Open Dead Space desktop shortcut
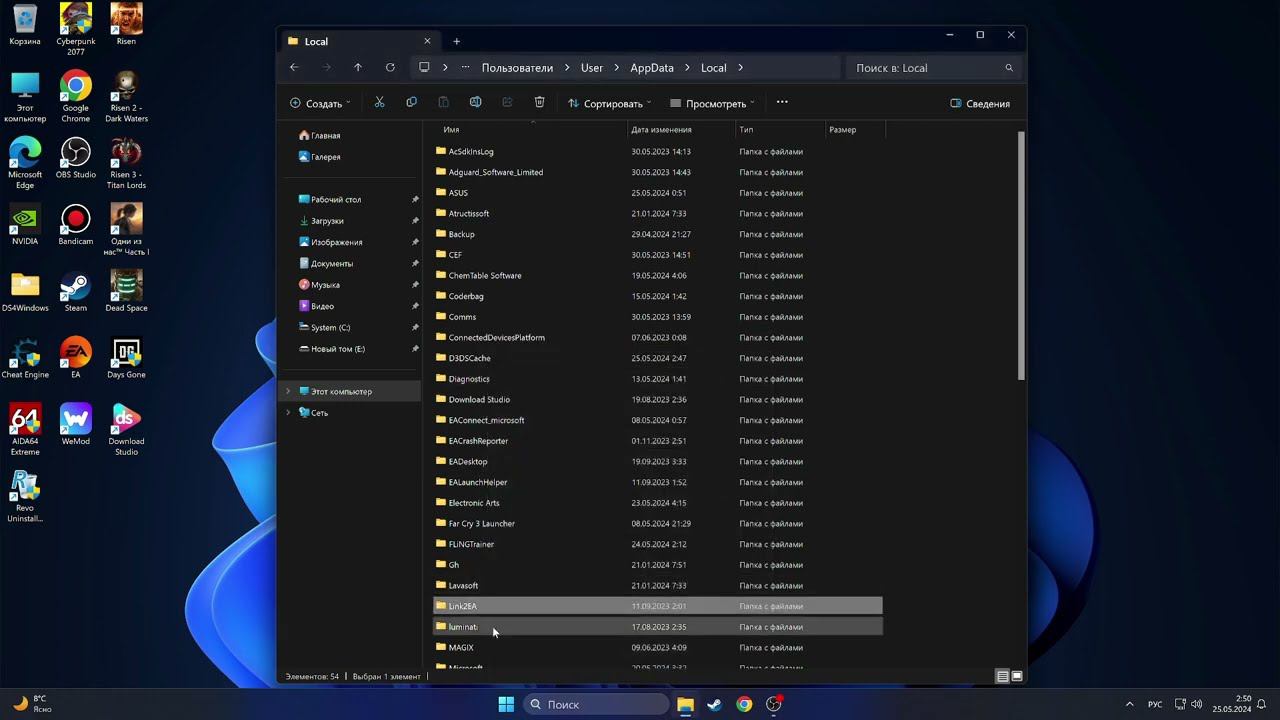The height and width of the screenshot is (720, 1280). tap(126, 291)
